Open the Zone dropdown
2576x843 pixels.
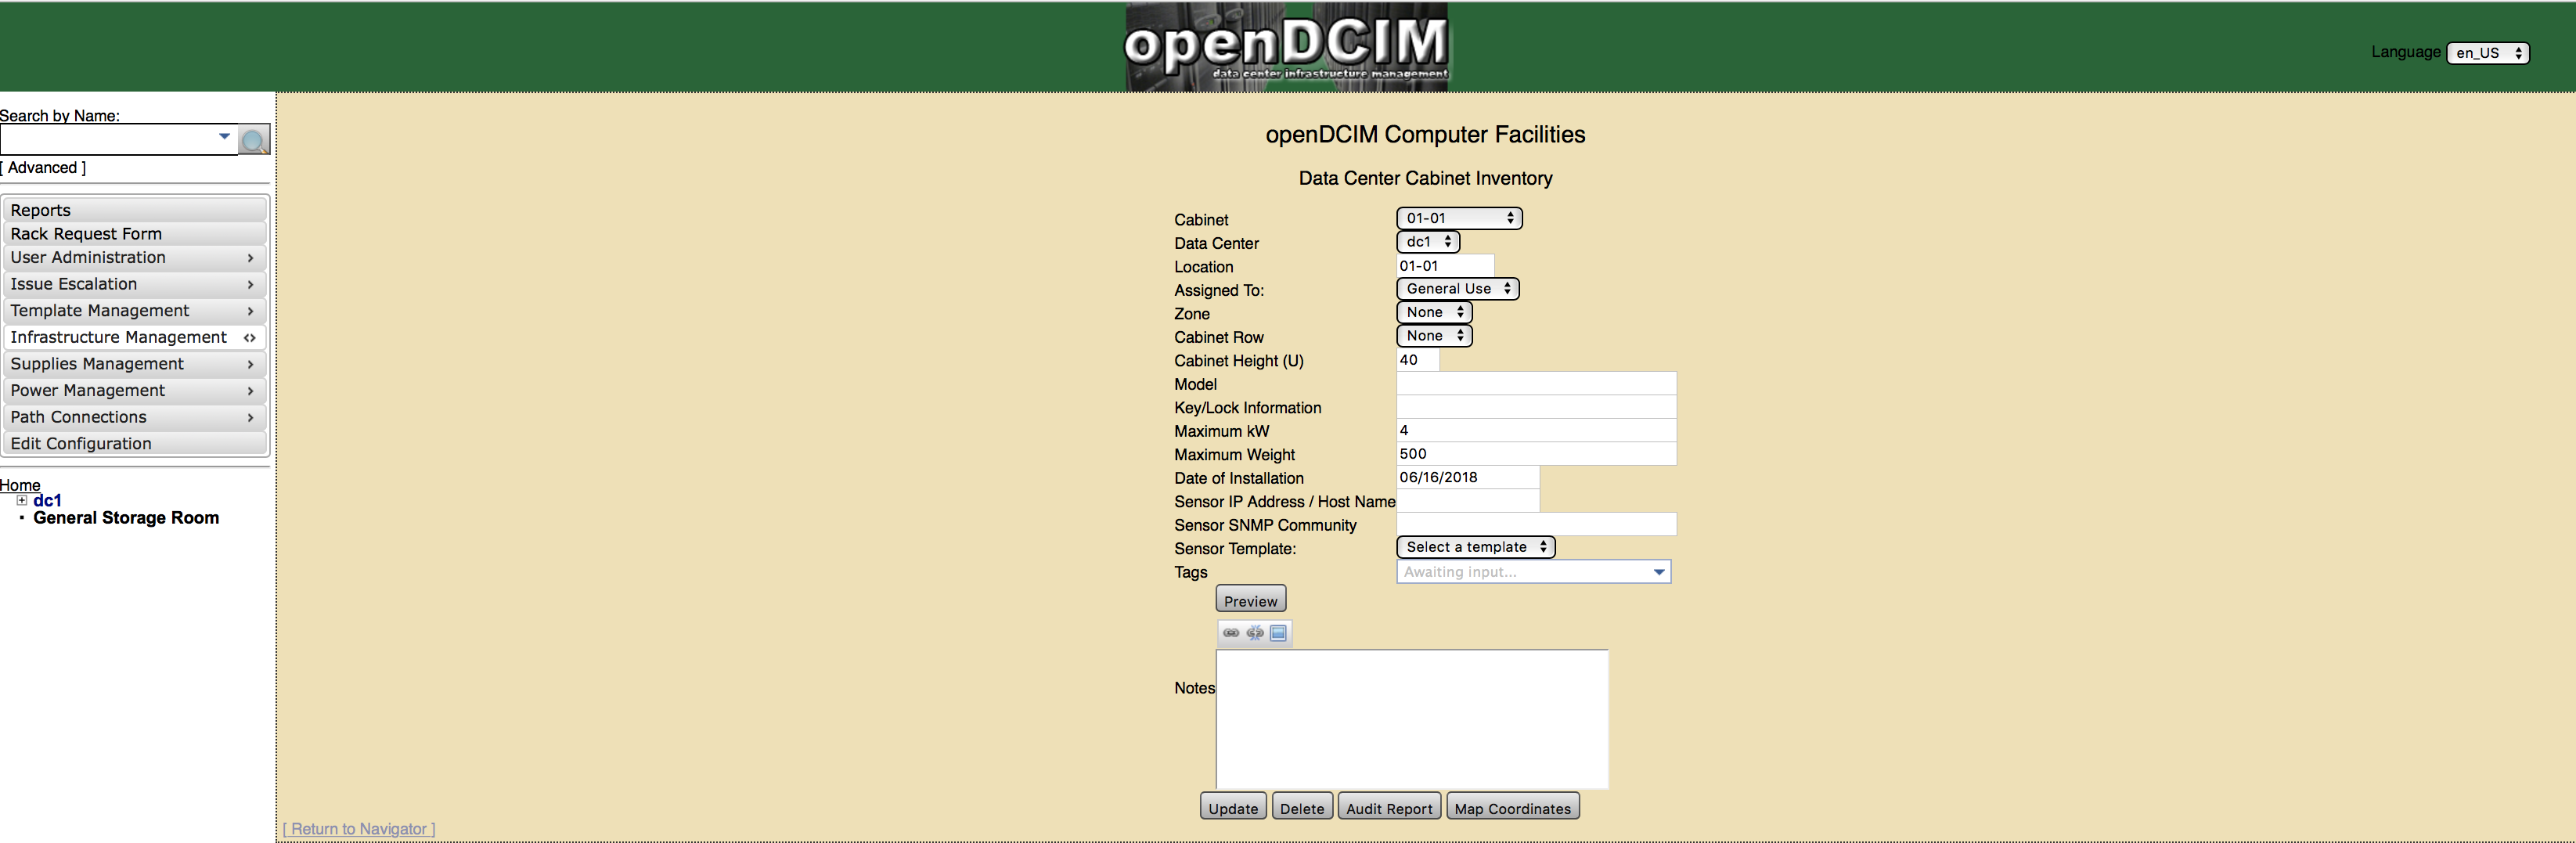tap(1434, 312)
